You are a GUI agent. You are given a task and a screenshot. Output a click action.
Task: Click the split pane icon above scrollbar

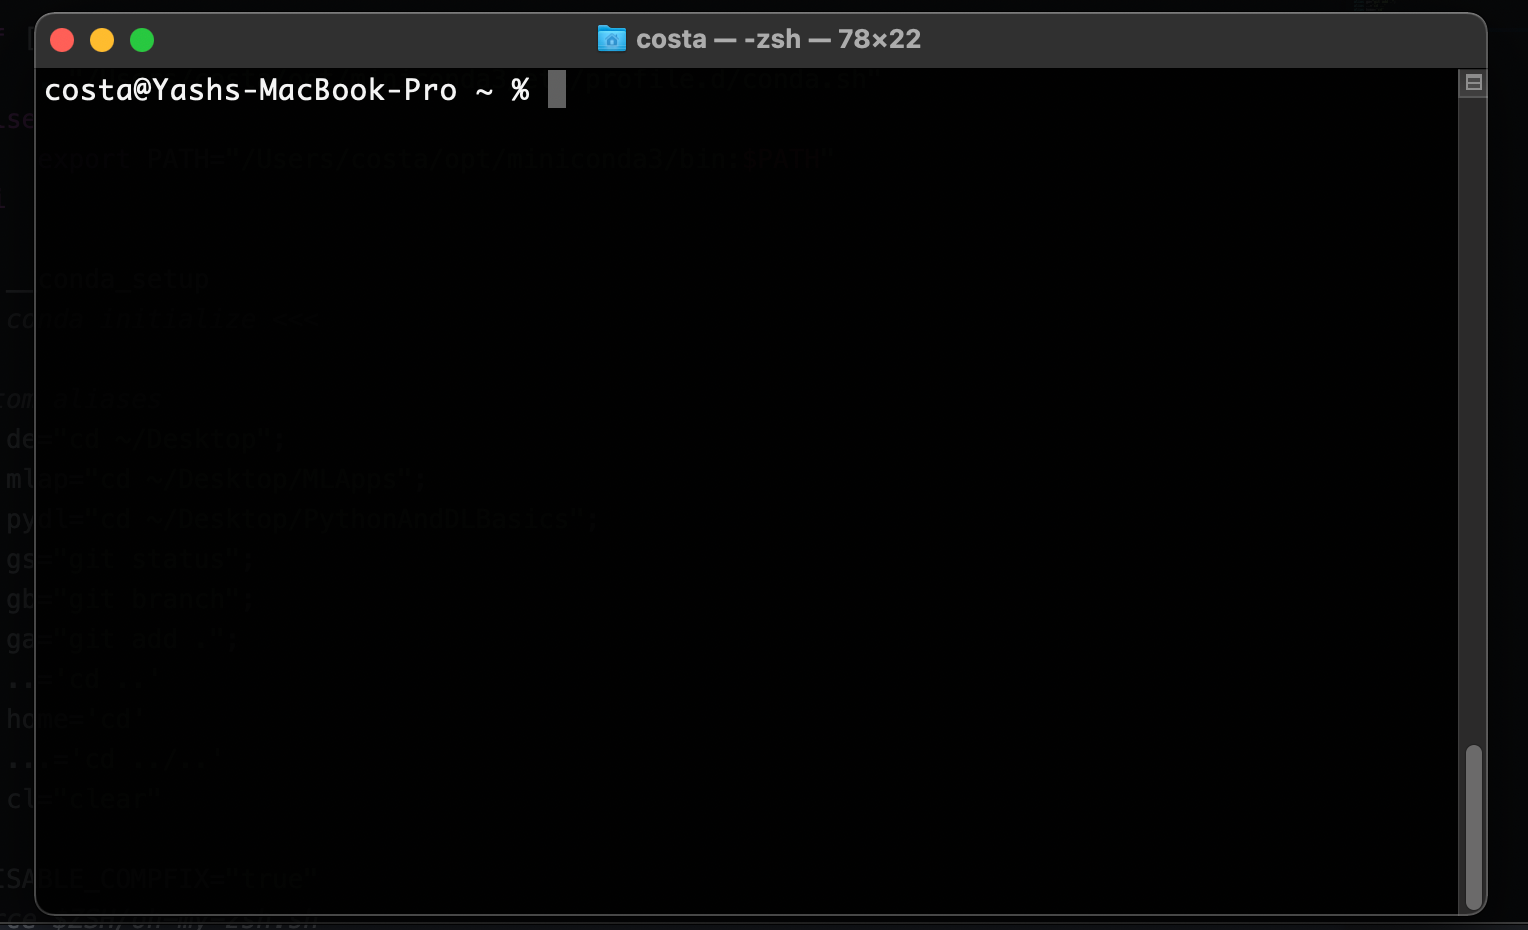[1473, 83]
